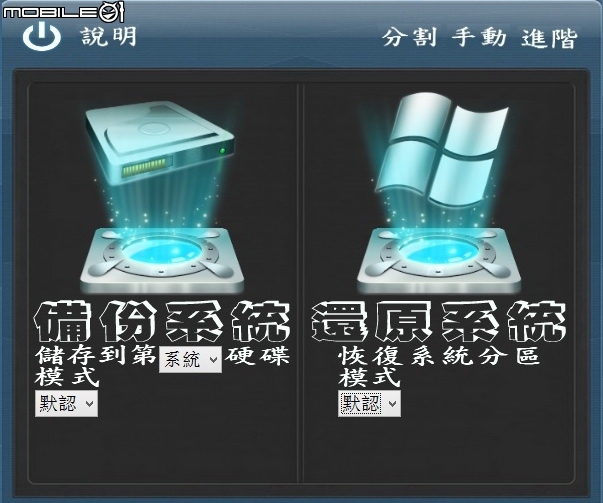Click the arrow of 系統 disk selector
The height and width of the screenshot is (503, 603).
coord(213,360)
